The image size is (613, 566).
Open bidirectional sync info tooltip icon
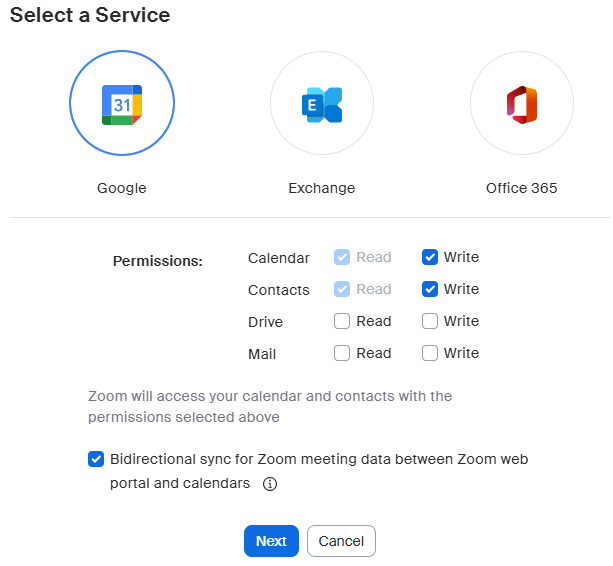click(x=270, y=484)
